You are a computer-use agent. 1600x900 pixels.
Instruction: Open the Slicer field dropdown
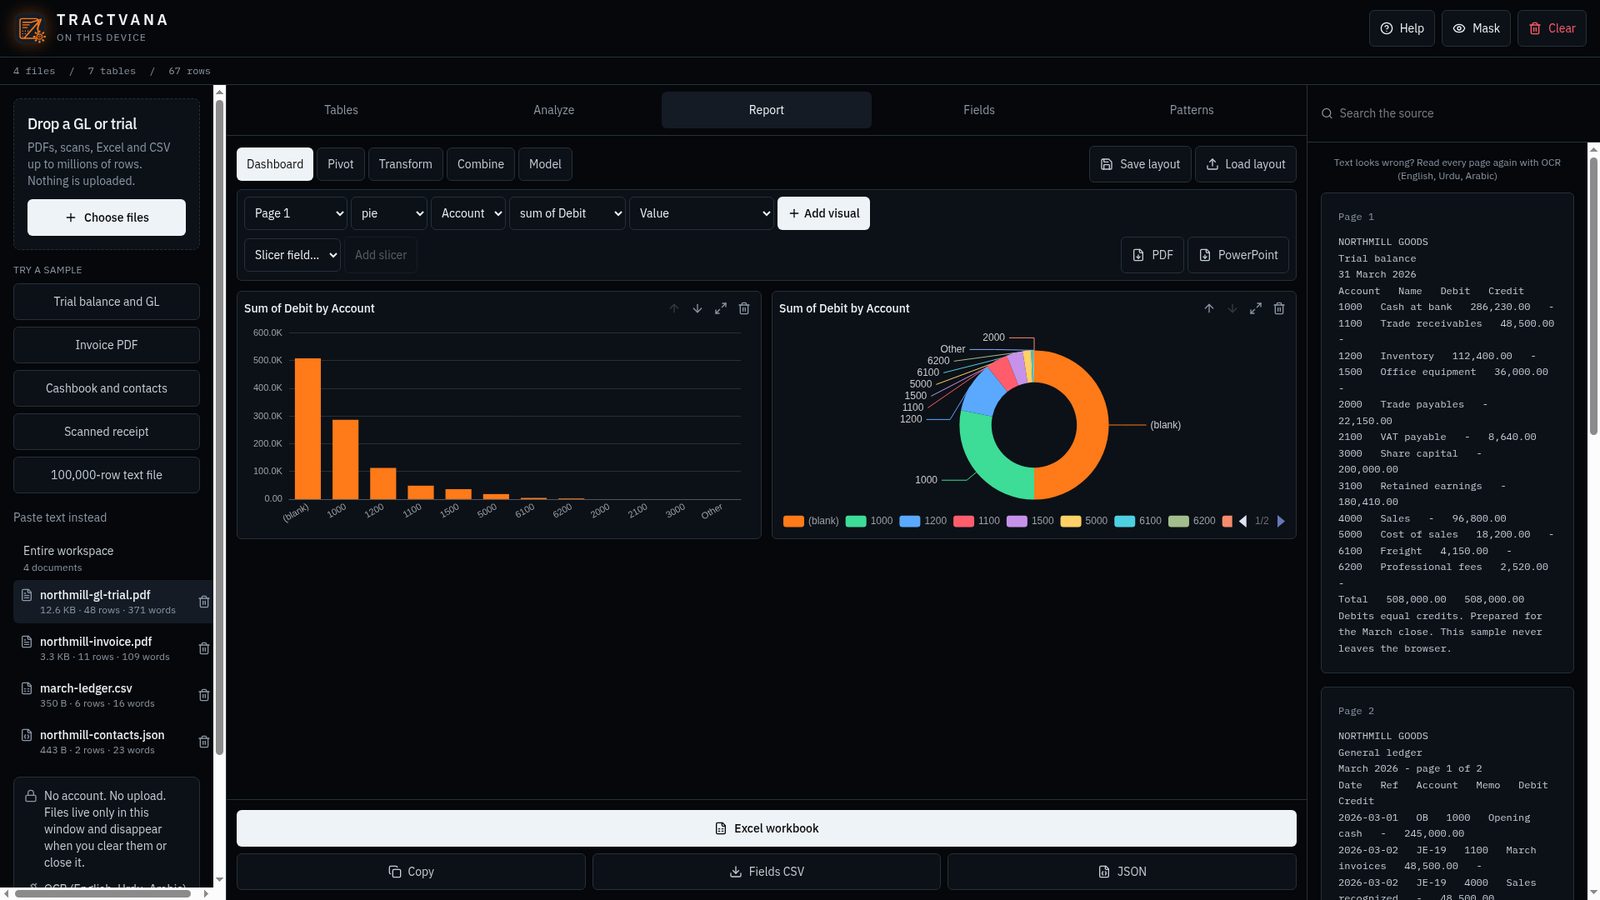tap(292, 255)
